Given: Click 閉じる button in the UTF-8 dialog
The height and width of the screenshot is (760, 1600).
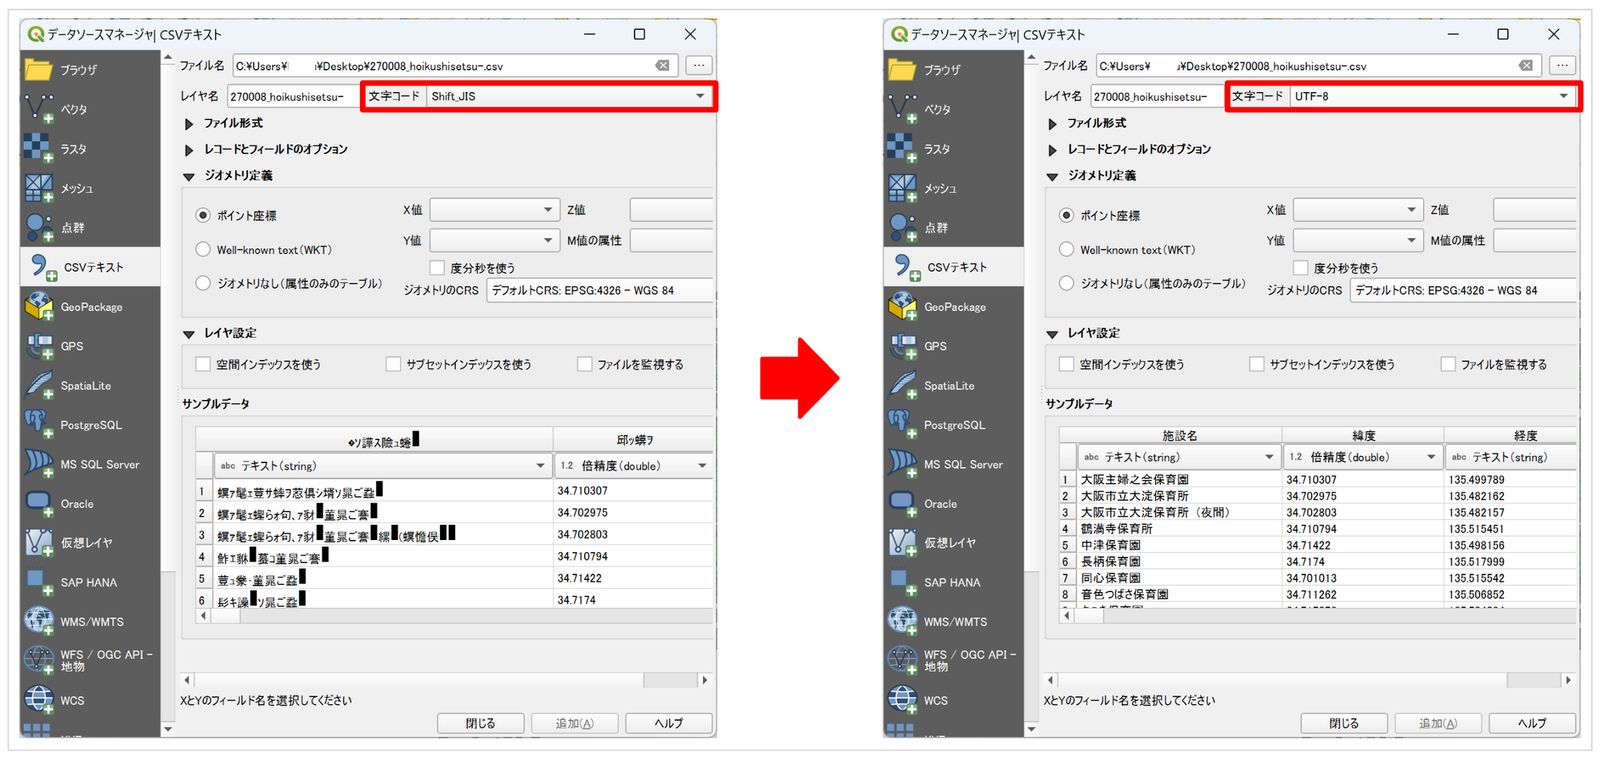Looking at the screenshot, I should pos(1344,723).
